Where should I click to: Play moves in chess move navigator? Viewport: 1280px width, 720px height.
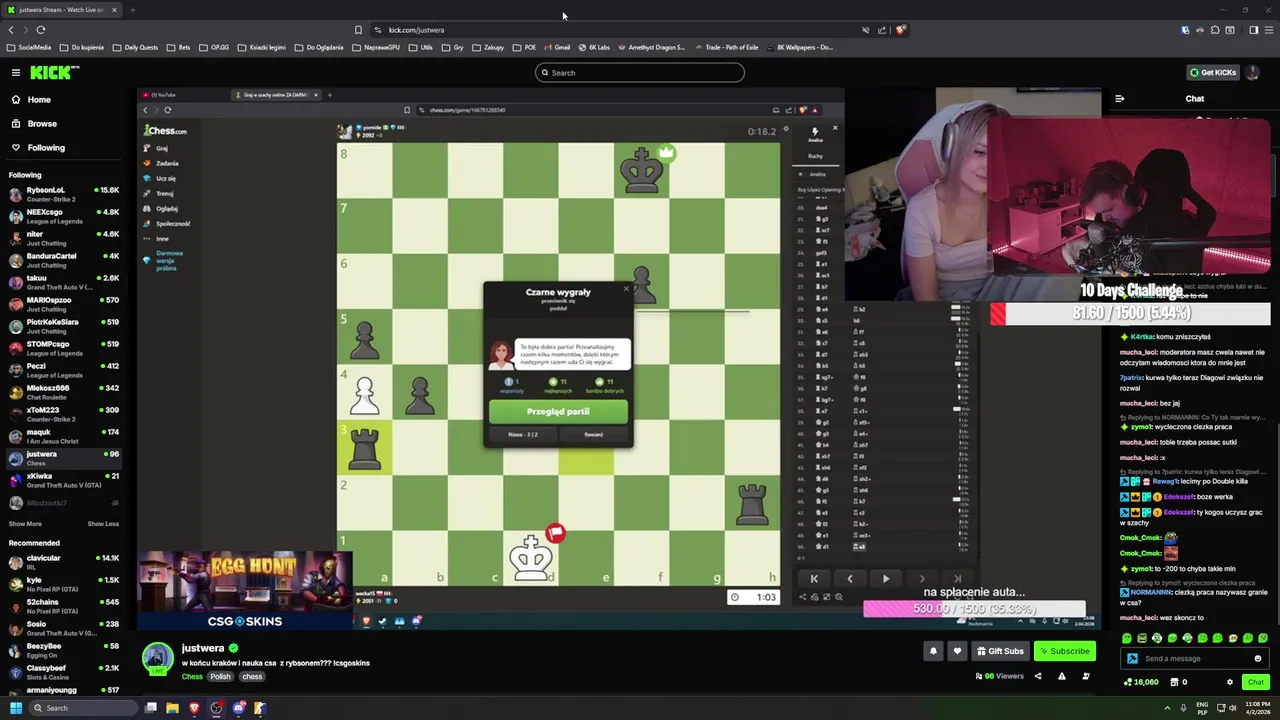886,578
